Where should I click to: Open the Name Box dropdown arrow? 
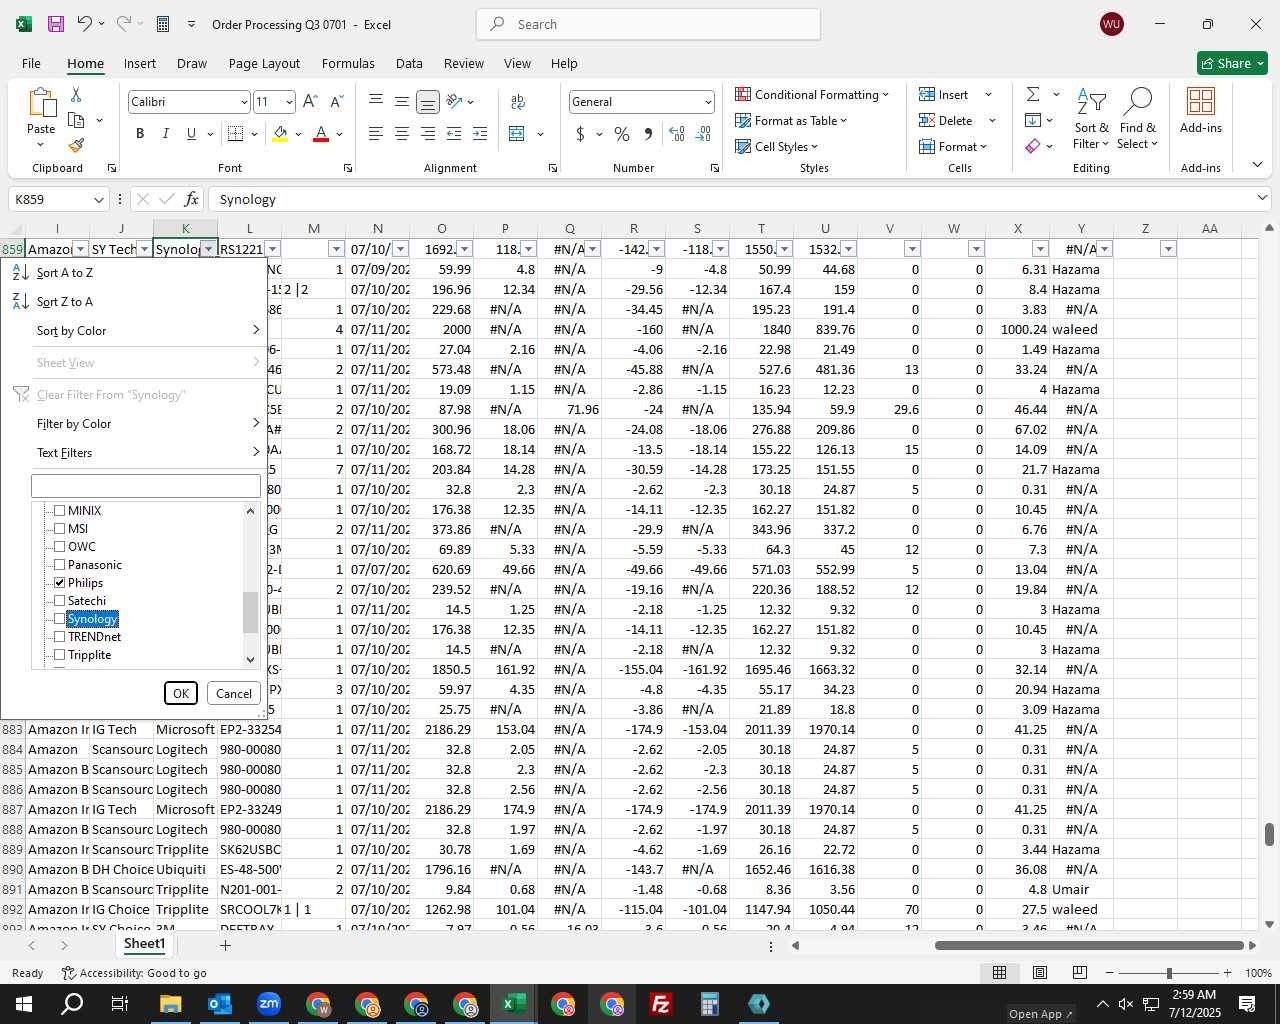(x=98, y=199)
